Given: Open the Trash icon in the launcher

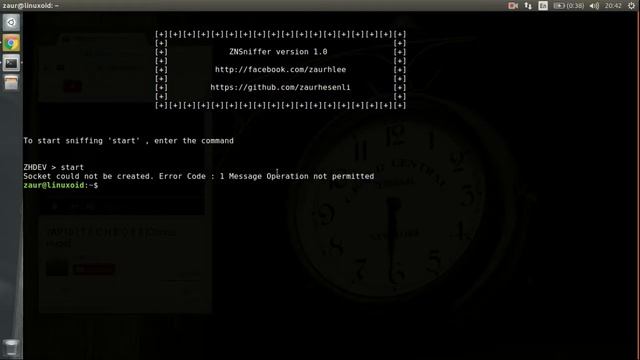Looking at the screenshot, I should point(11,348).
